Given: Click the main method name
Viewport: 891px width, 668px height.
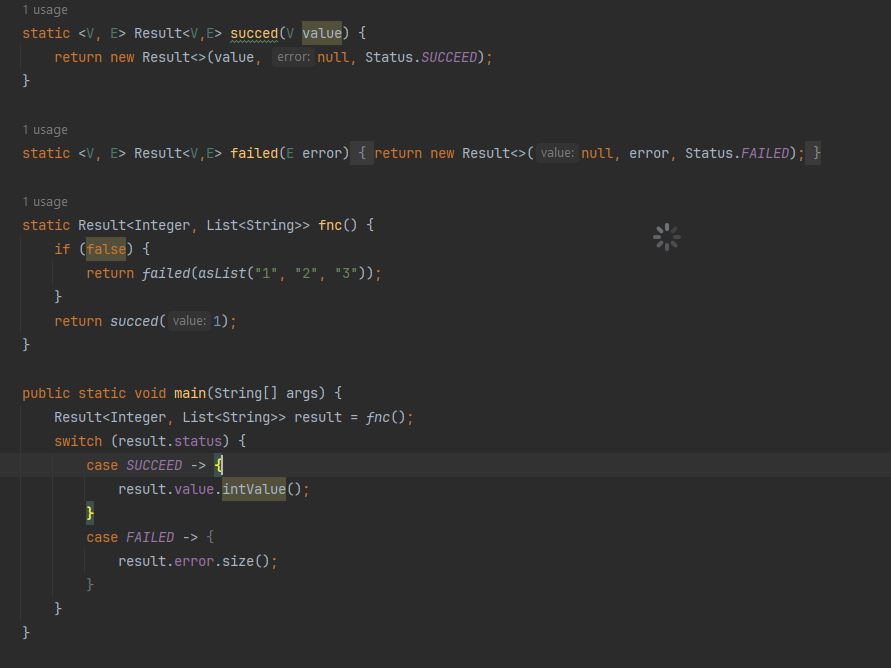Looking at the screenshot, I should (x=190, y=393).
